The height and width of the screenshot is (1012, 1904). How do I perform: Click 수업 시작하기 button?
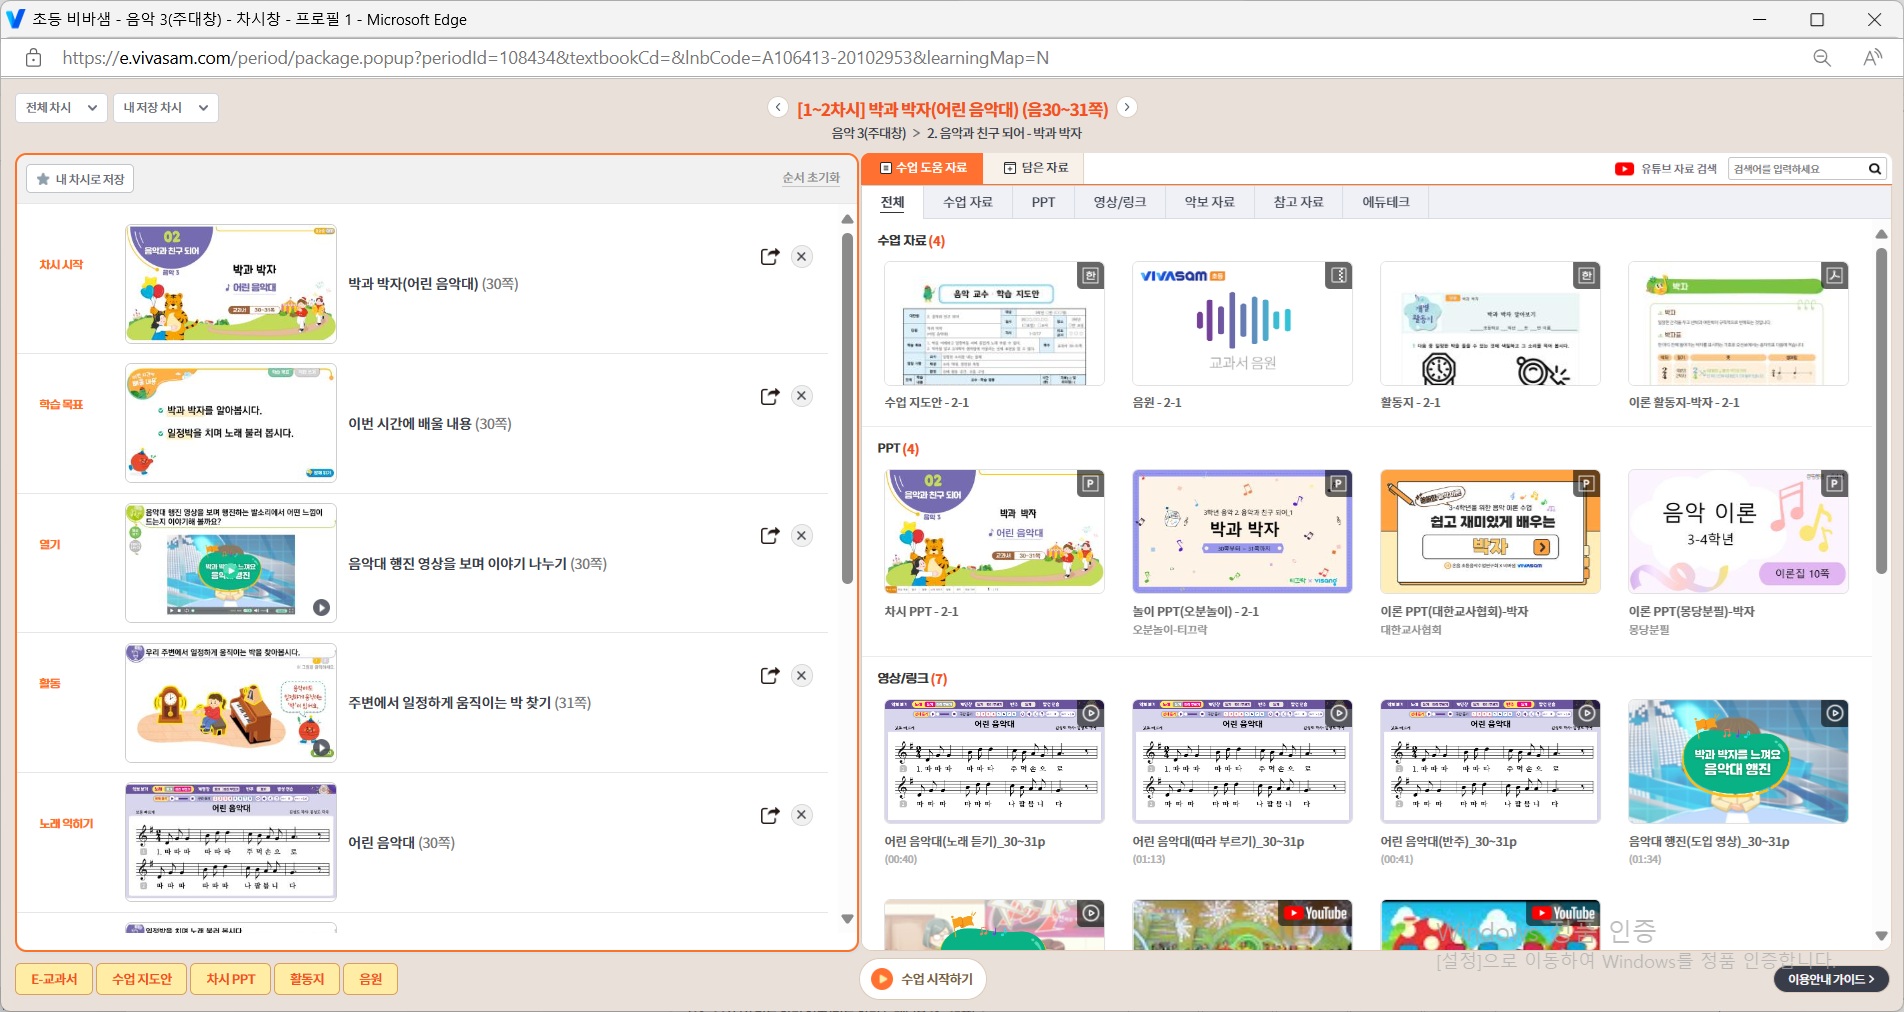click(922, 979)
